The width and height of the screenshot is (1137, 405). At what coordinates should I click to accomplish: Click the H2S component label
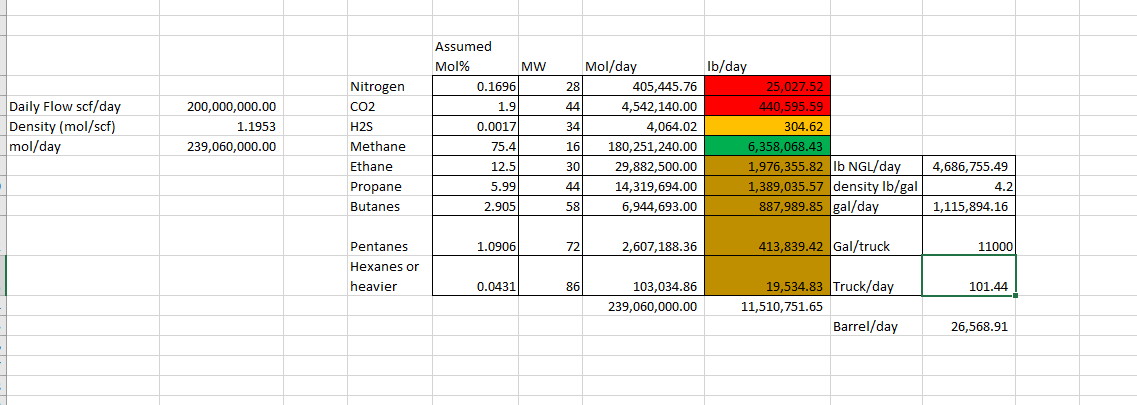tap(390, 127)
